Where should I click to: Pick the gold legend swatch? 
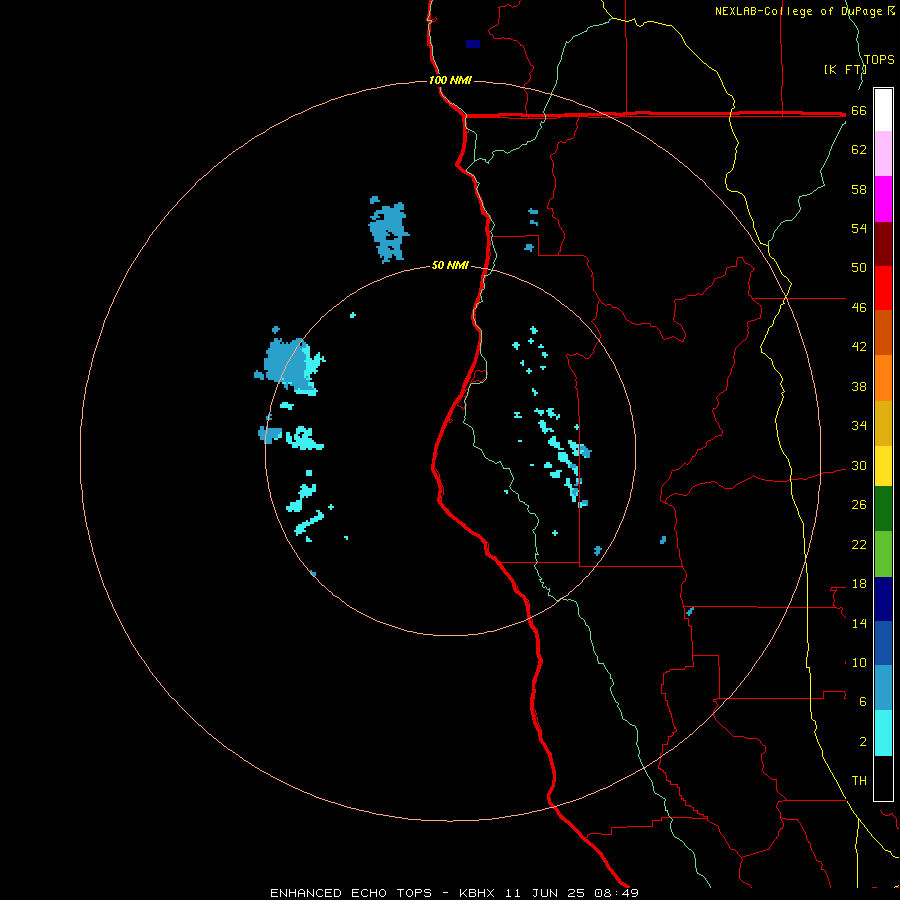[883, 423]
